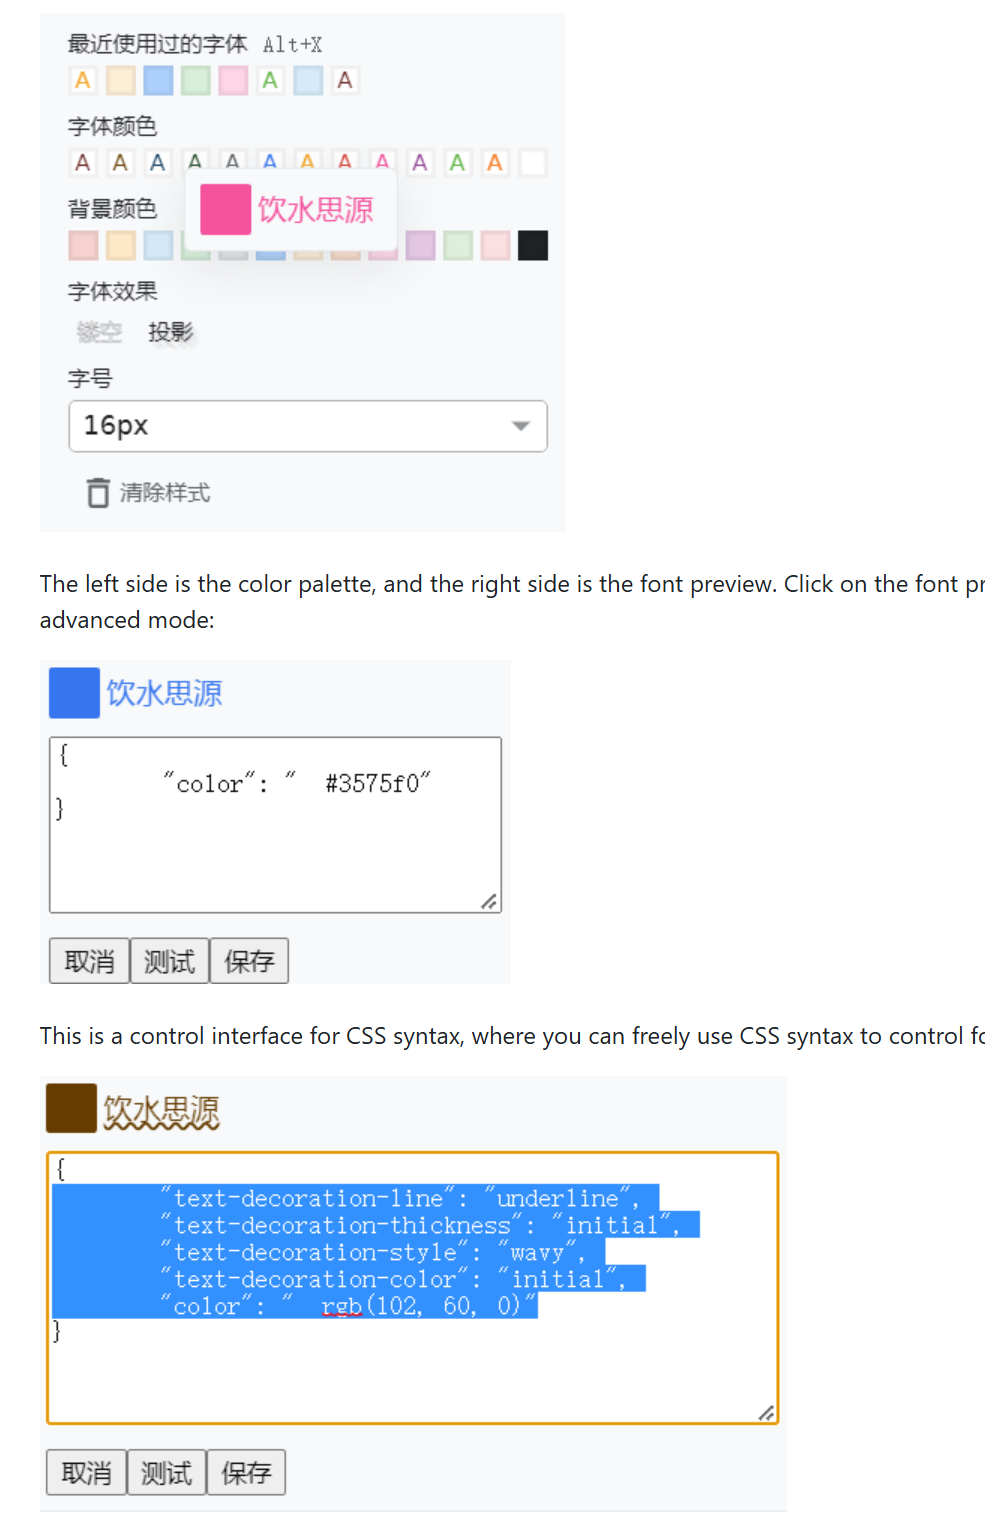Screen dimensions: 985x1517
Task: Apply the 镂空 hollow font effect
Action: tap(99, 332)
